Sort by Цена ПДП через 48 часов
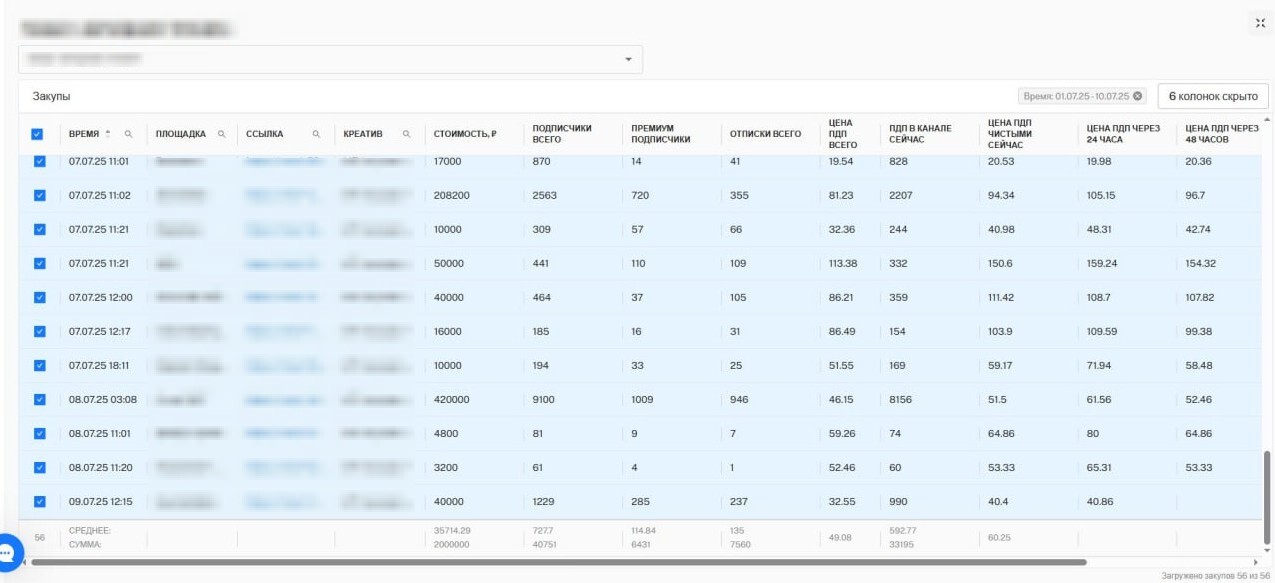1275x583 pixels. click(x=1221, y=134)
